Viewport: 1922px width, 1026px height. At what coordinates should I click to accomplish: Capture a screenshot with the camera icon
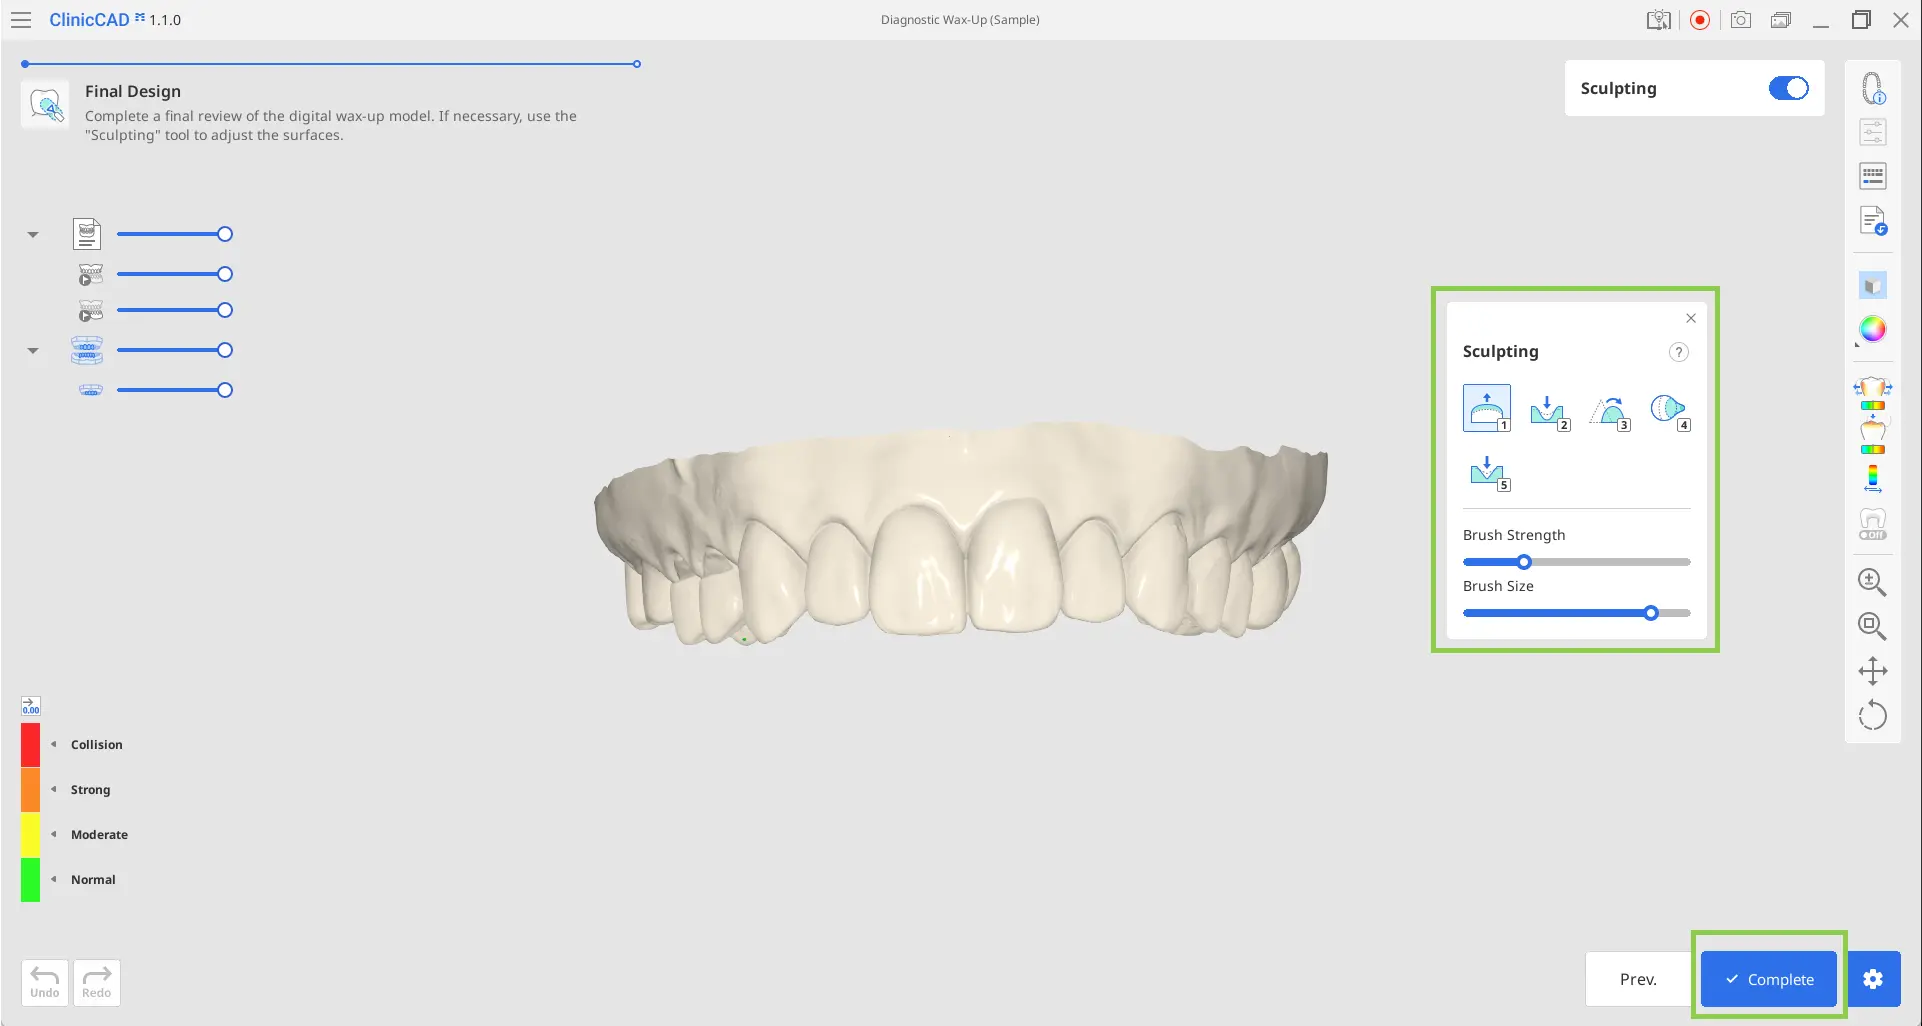(x=1741, y=20)
